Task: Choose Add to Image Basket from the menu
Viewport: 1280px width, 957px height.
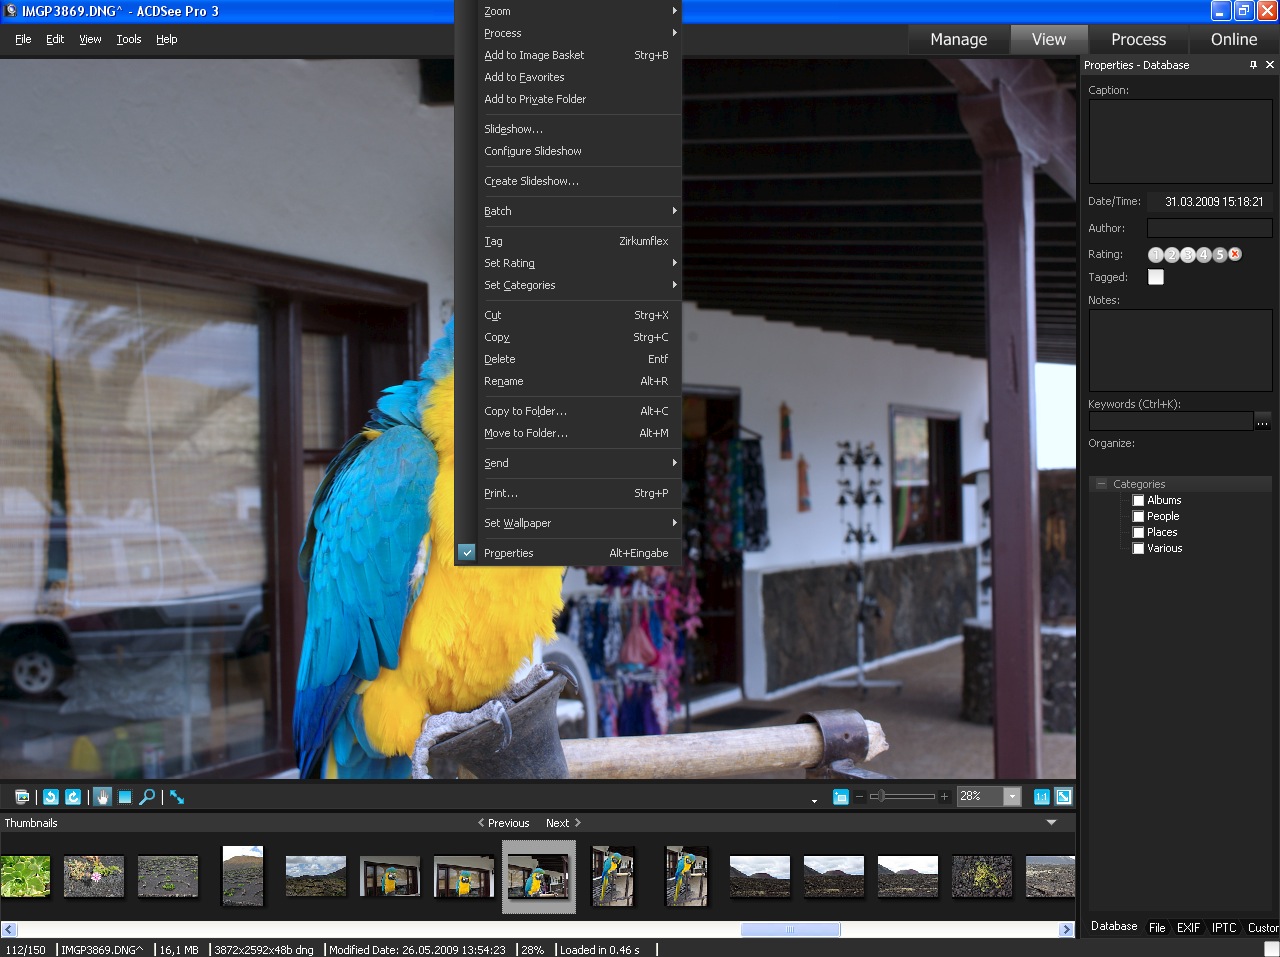Action: coord(534,55)
